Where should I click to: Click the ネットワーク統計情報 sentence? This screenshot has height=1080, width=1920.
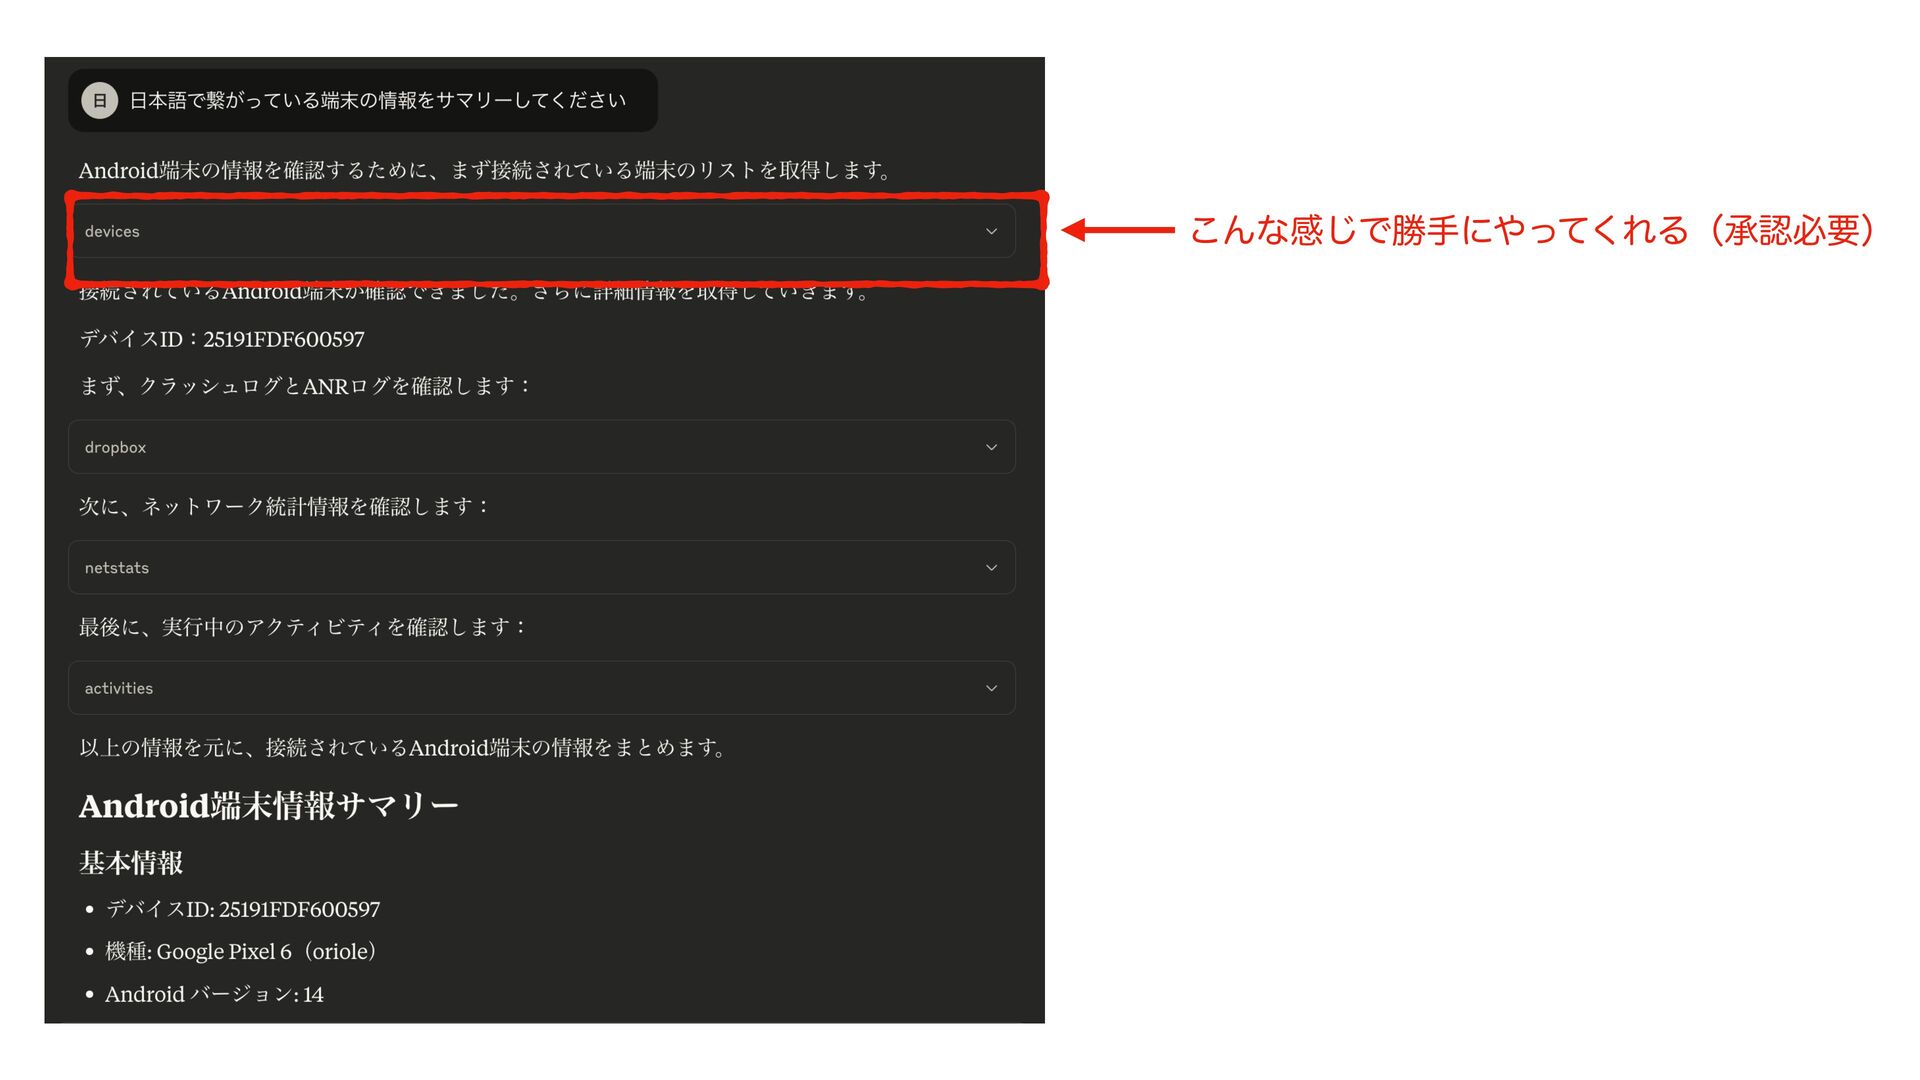pyautogui.click(x=284, y=506)
